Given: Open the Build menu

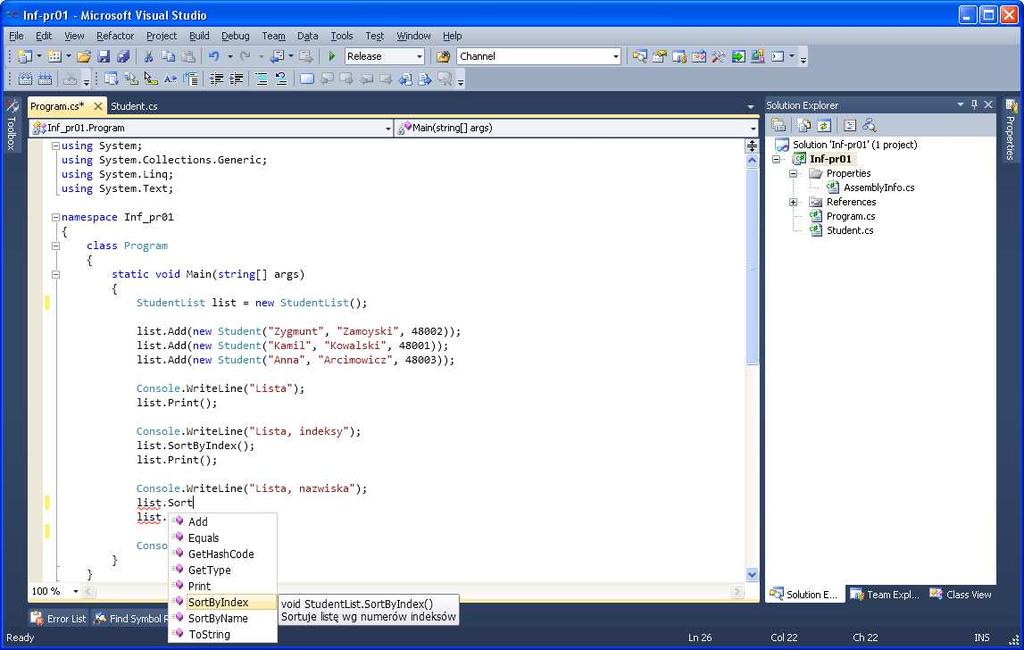Looking at the screenshot, I should (x=199, y=36).
